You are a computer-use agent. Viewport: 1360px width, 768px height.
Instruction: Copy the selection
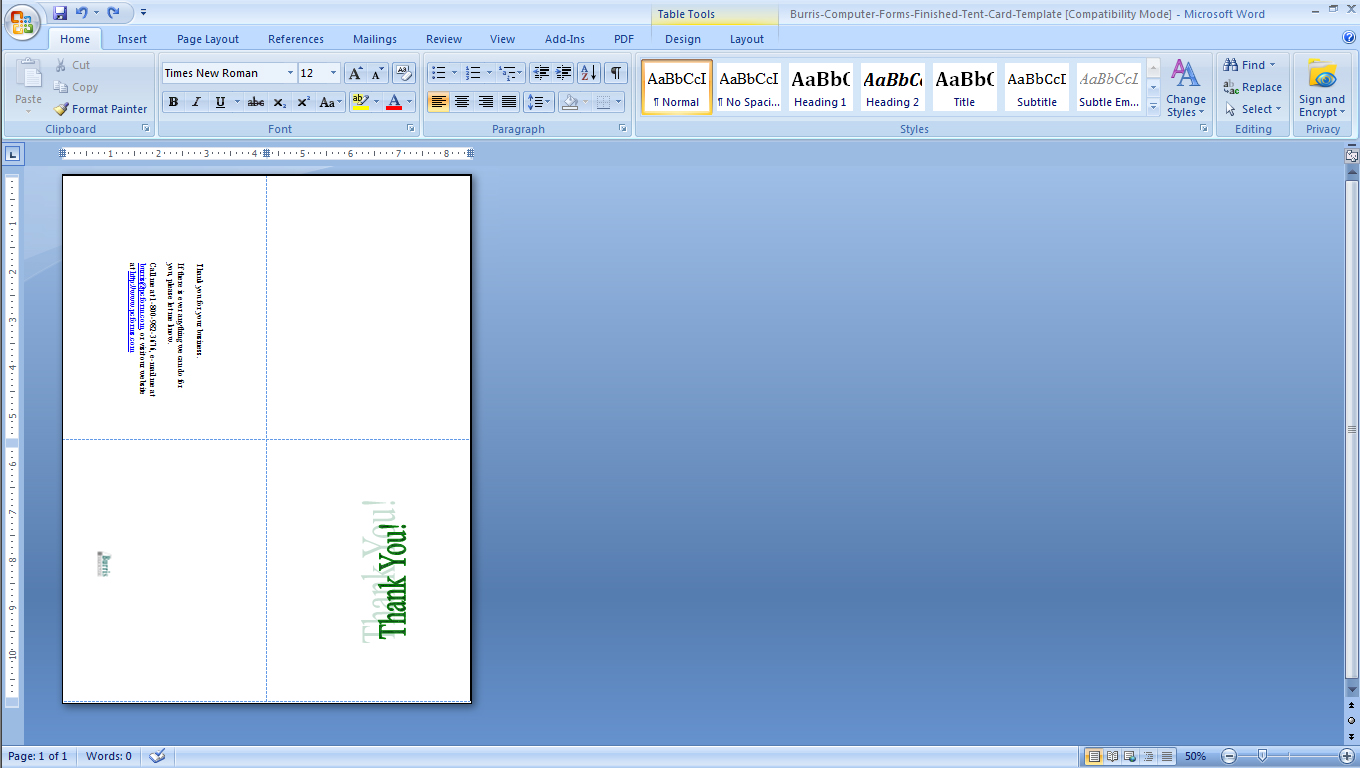[76, 87]
